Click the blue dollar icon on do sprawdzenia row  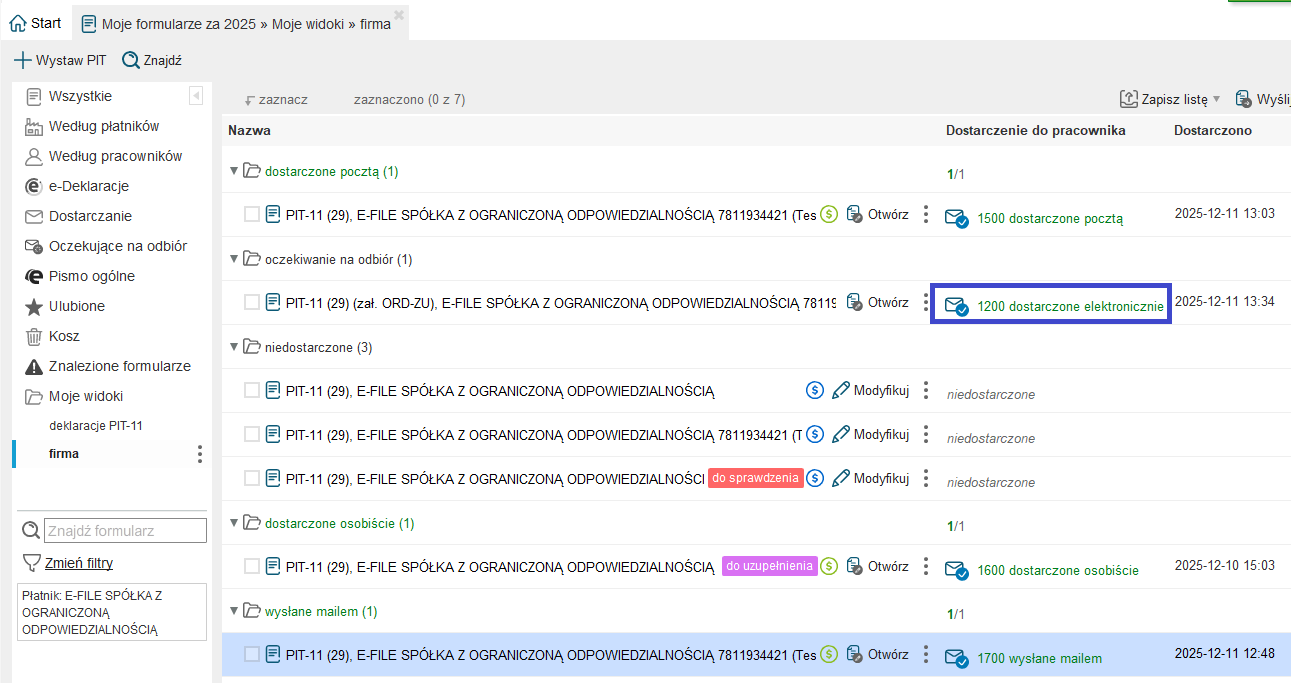pyautogui.click(x=814, y=478)
